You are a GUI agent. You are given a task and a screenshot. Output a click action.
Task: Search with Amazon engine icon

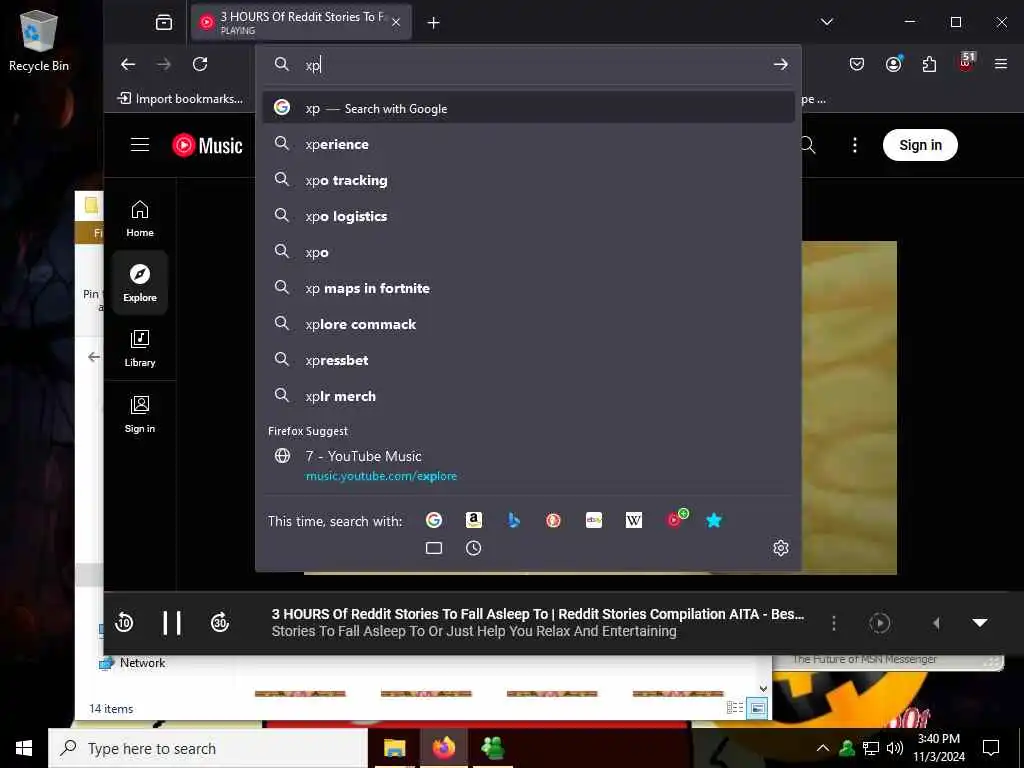(473, 520)
